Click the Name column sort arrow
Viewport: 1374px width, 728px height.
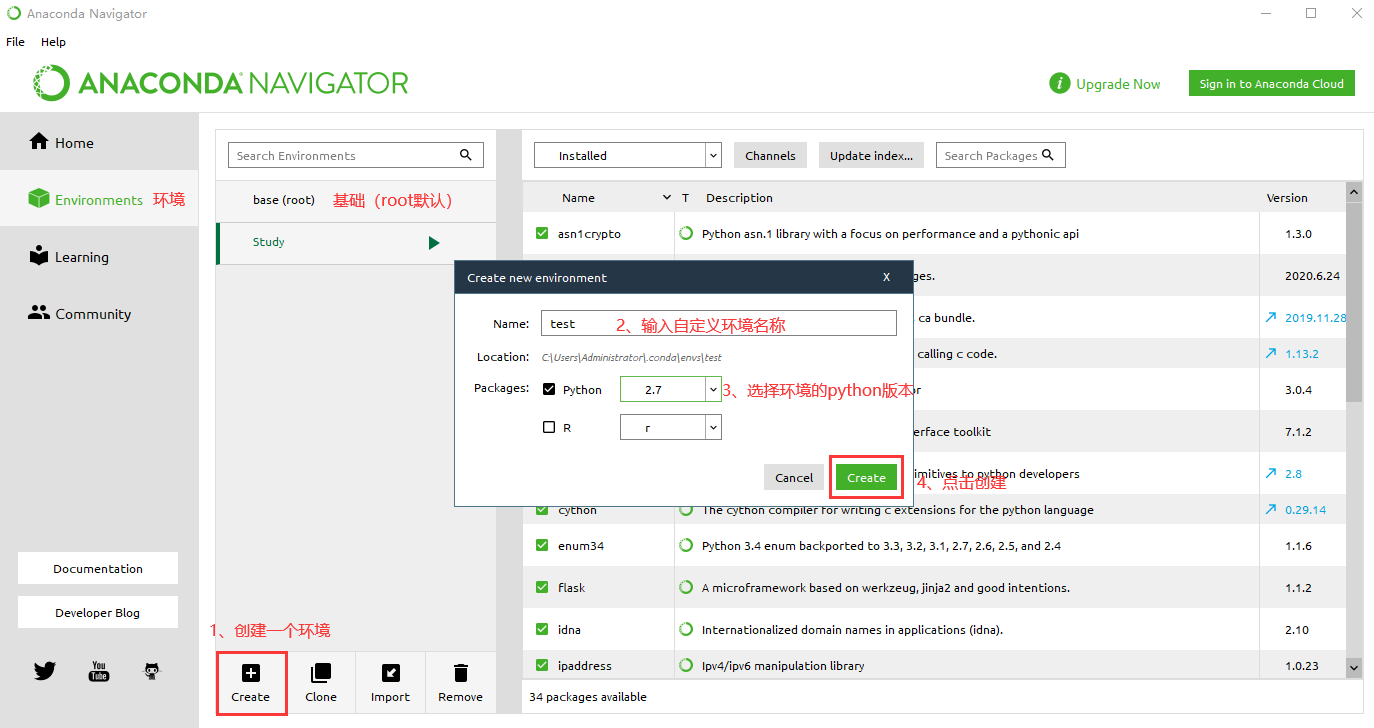coord(667,198)
